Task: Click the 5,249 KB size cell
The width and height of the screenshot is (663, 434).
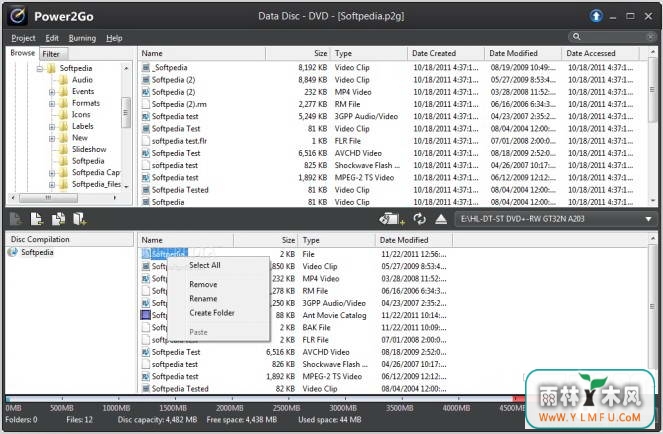Action: tap(312, 116)
